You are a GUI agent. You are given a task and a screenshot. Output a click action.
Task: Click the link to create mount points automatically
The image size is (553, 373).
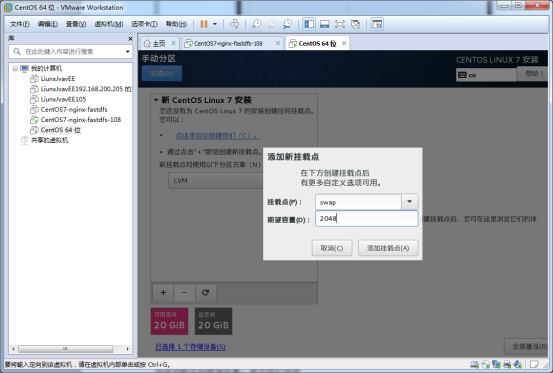tap(217, 135)
